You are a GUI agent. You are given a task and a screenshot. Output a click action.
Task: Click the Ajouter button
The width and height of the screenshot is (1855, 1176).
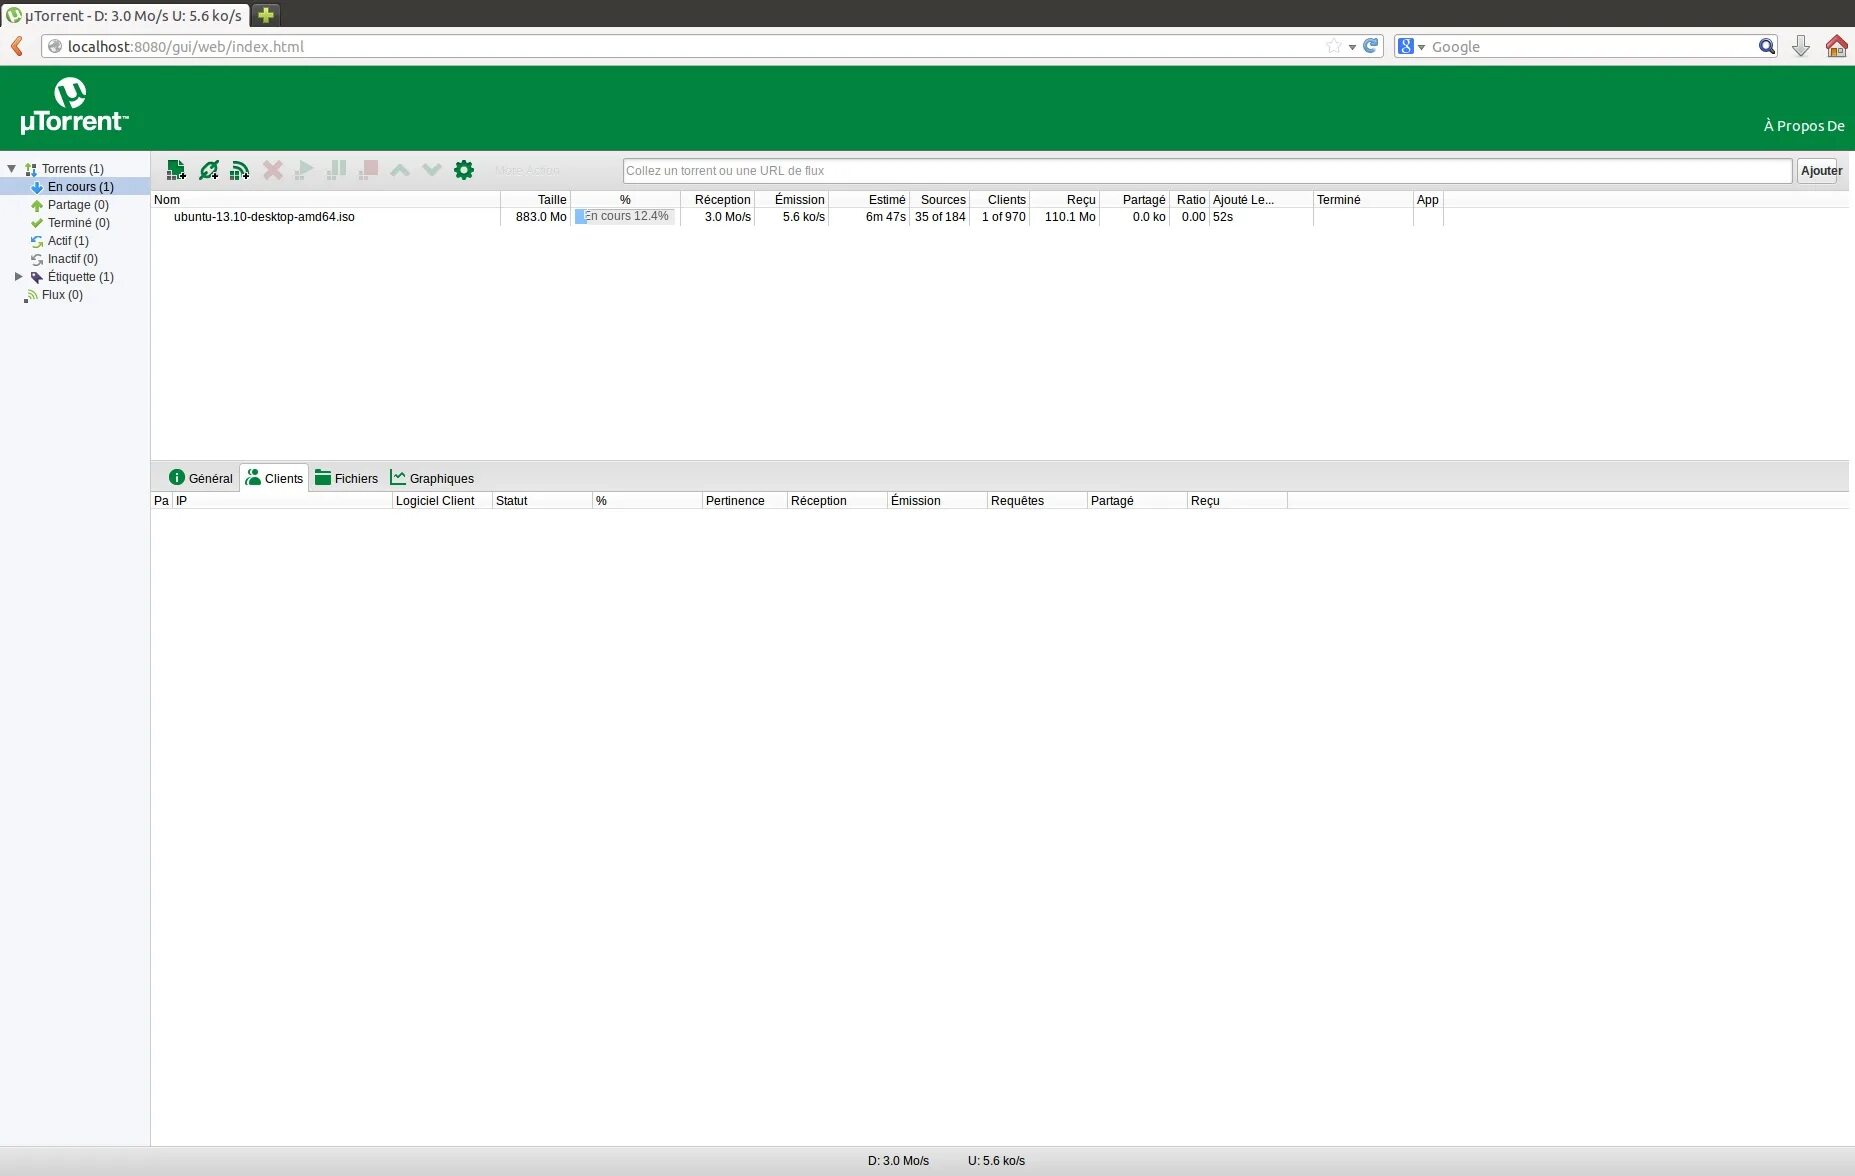pyautogui.click(x=1820, y=171)
